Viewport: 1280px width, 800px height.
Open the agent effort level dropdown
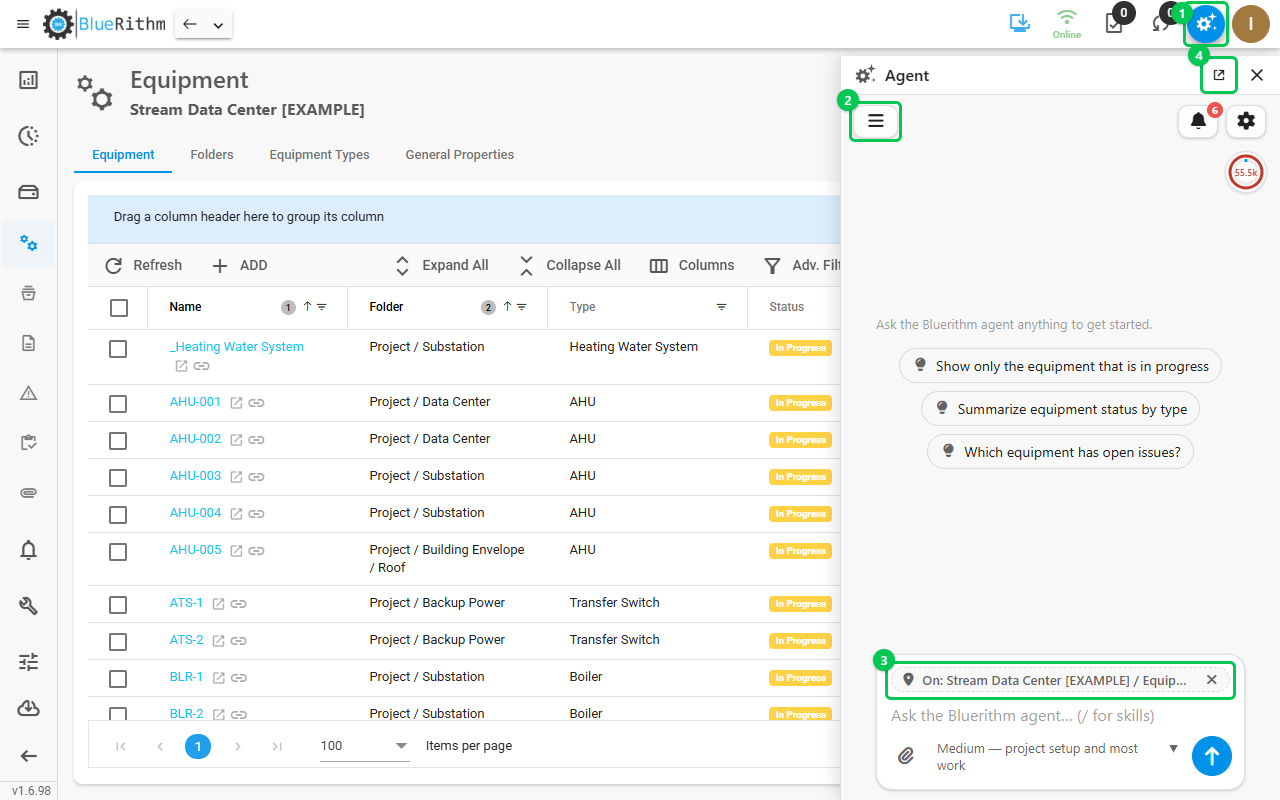point(1058,757)
